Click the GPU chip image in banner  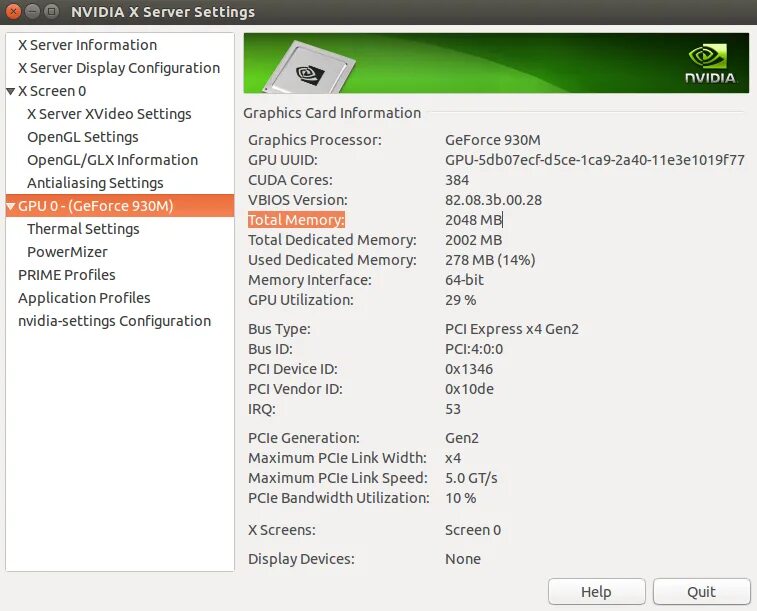click(310, 67)
